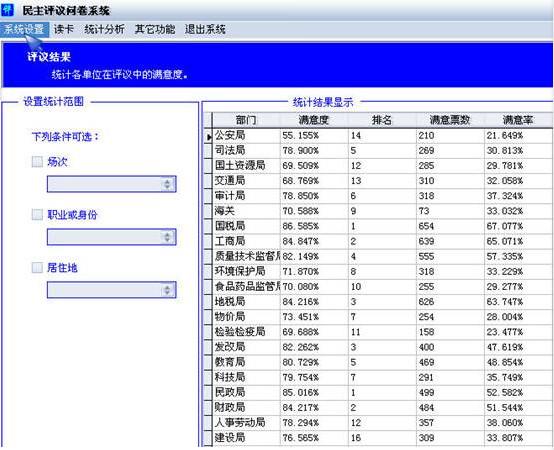Select the 地税局 cell
This screenshot has height=450, width=554.
[246, 302]
